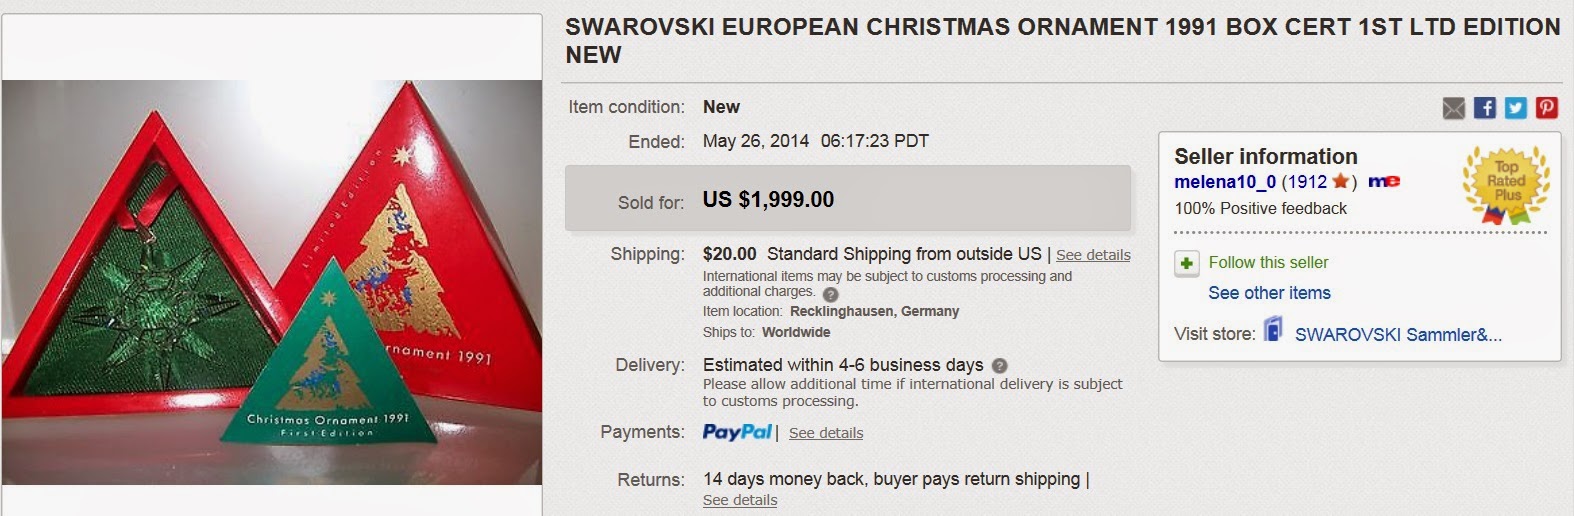
Task: Open payments See details link
Action: click(x=826, y=433)
